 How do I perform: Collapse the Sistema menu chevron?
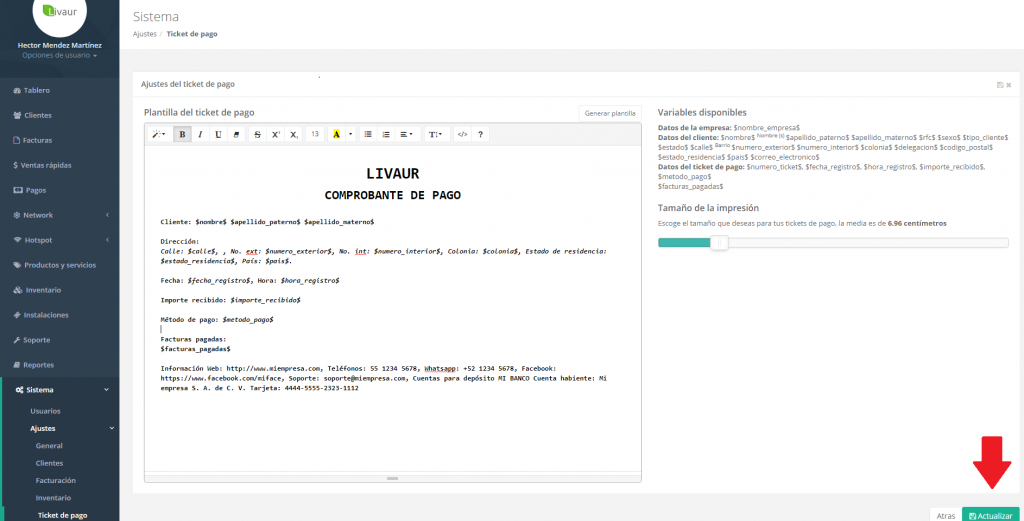click(x=107, y=390)
